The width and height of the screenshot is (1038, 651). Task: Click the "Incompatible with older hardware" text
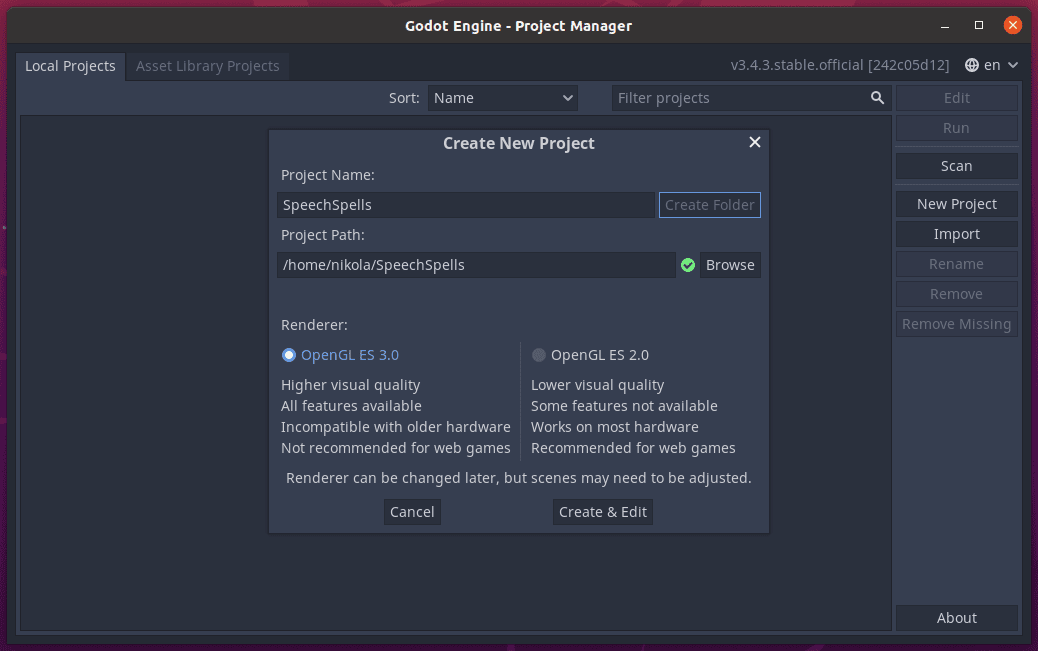[x=395, y=426]
